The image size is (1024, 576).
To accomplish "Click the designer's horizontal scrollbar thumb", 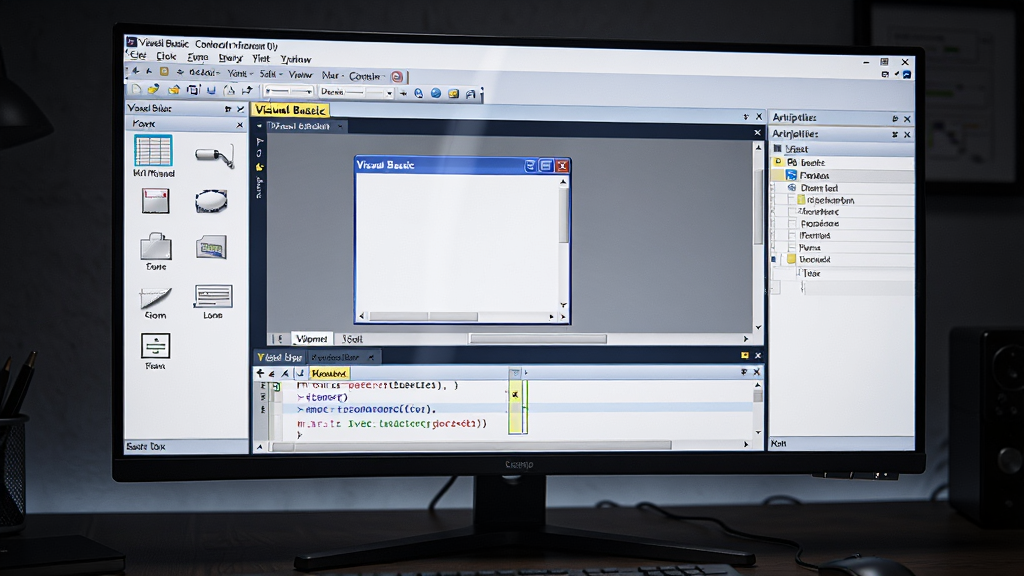I will pos(538,339).
